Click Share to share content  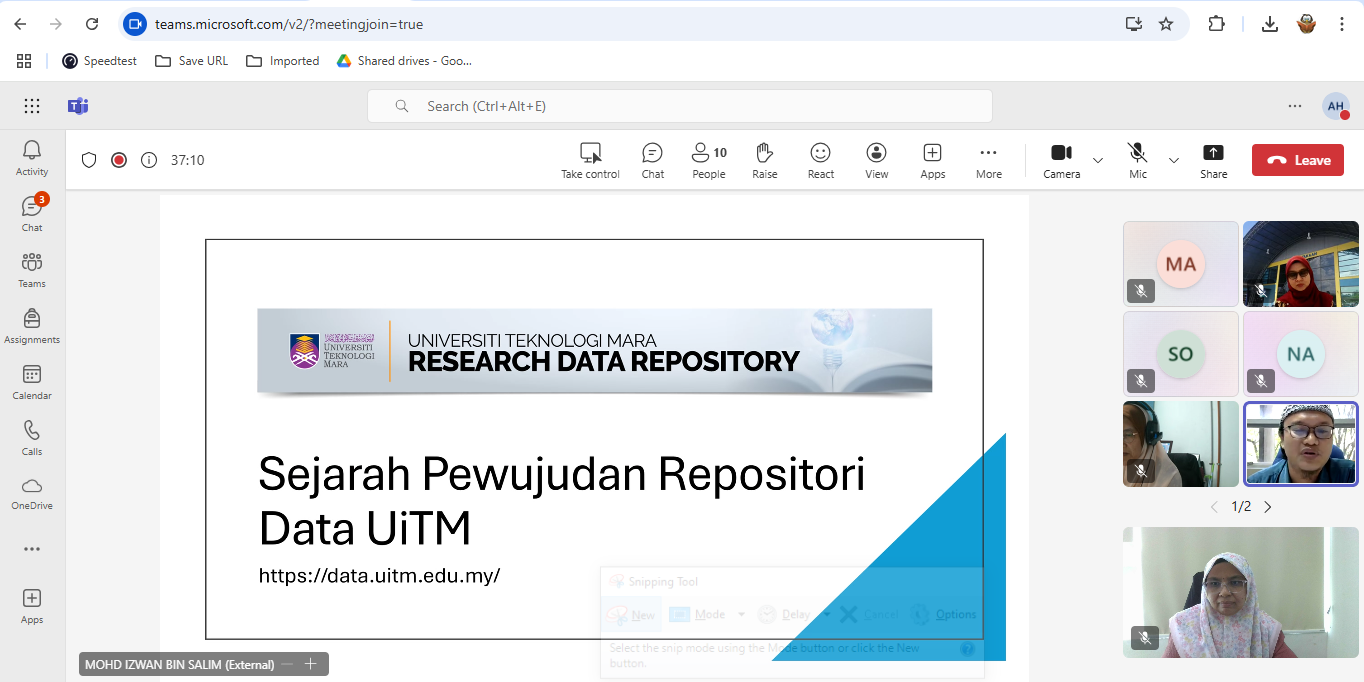pos(1213,160)
